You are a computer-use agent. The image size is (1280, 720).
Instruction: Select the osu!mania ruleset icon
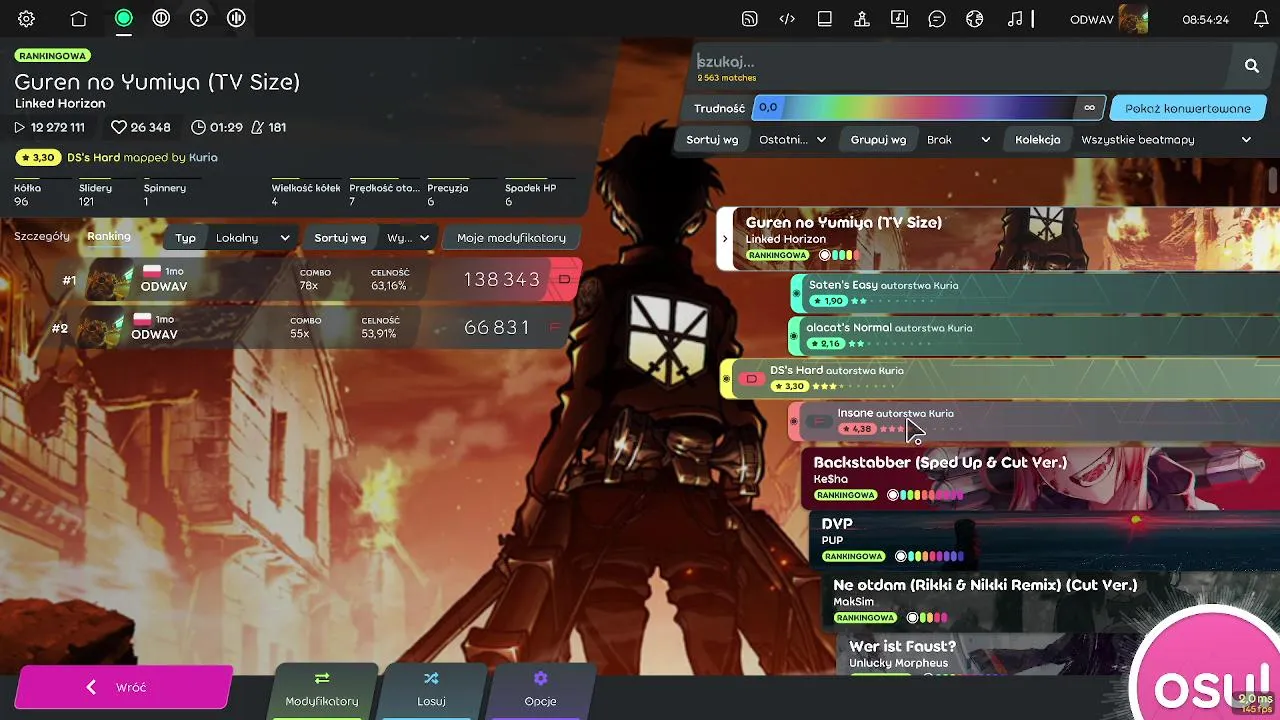[236, 18]
